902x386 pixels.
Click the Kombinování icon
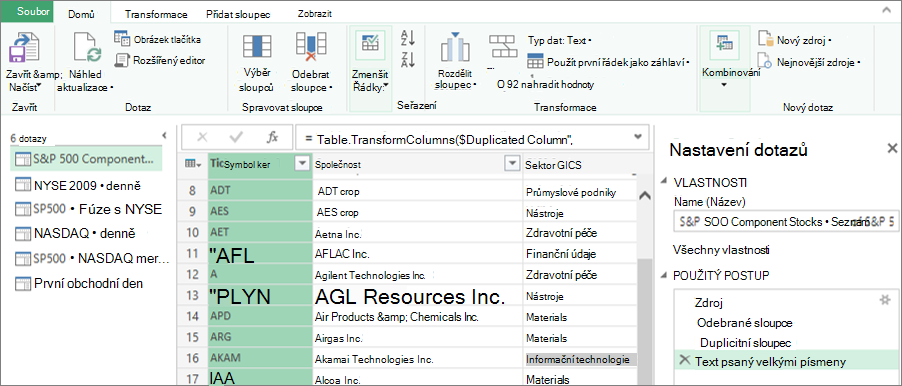click(723, 45)
